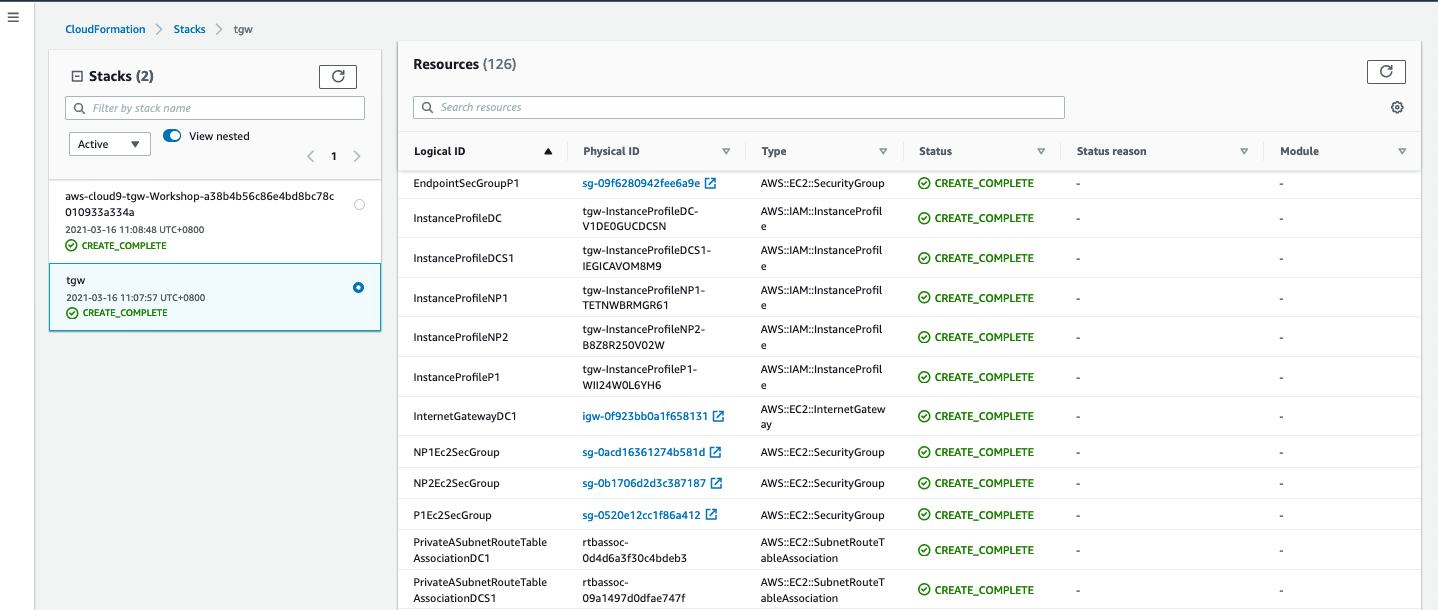Open security group sg-0acd16361274b581d link

coord(643,452)
